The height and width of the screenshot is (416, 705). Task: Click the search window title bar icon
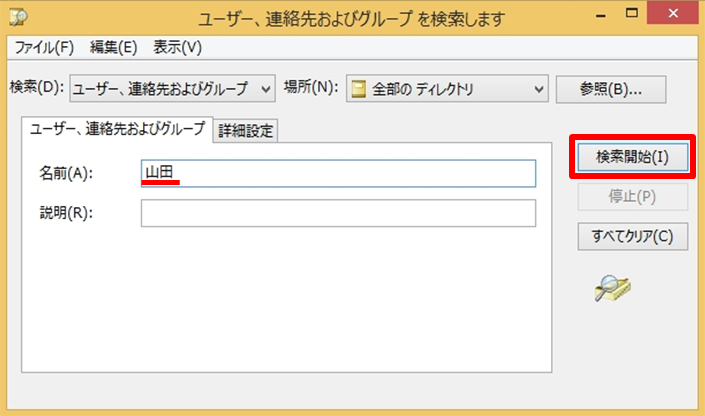(x=18, y=17)
